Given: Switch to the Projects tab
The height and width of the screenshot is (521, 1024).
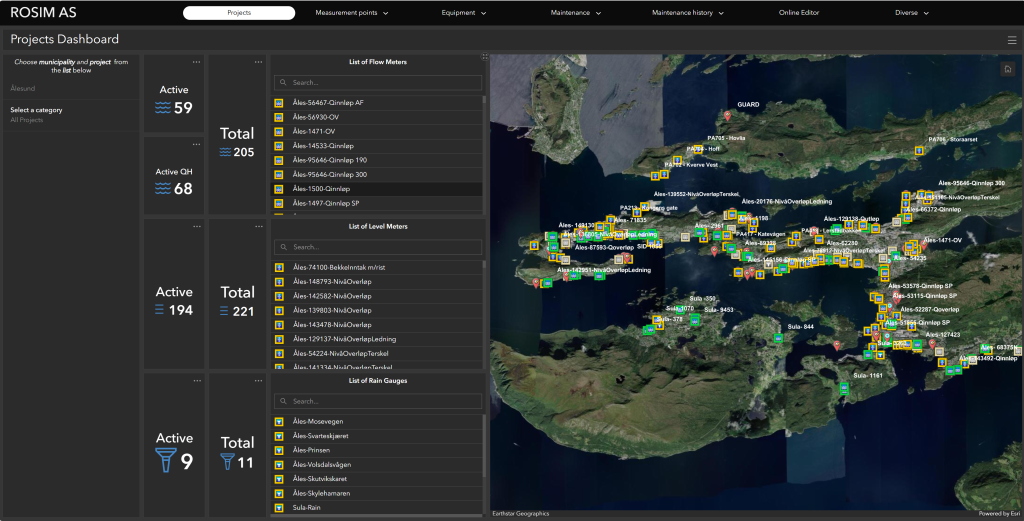Looking at the screenshot, I should (239, 13).
